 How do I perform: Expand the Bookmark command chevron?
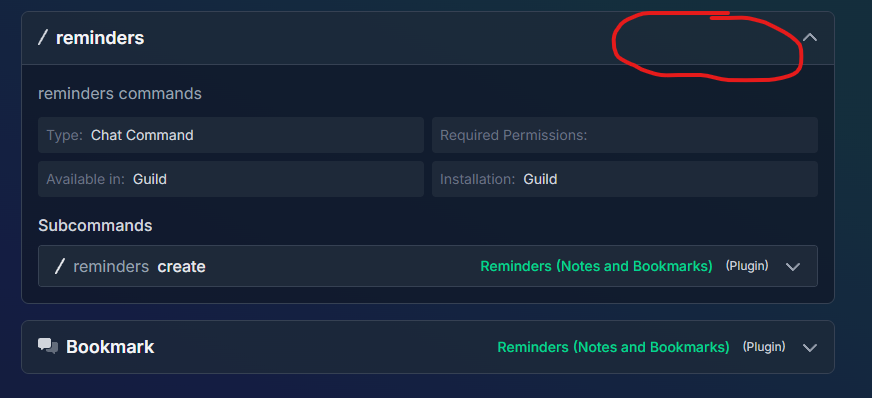pyautogui.click(x=810, y=348)
